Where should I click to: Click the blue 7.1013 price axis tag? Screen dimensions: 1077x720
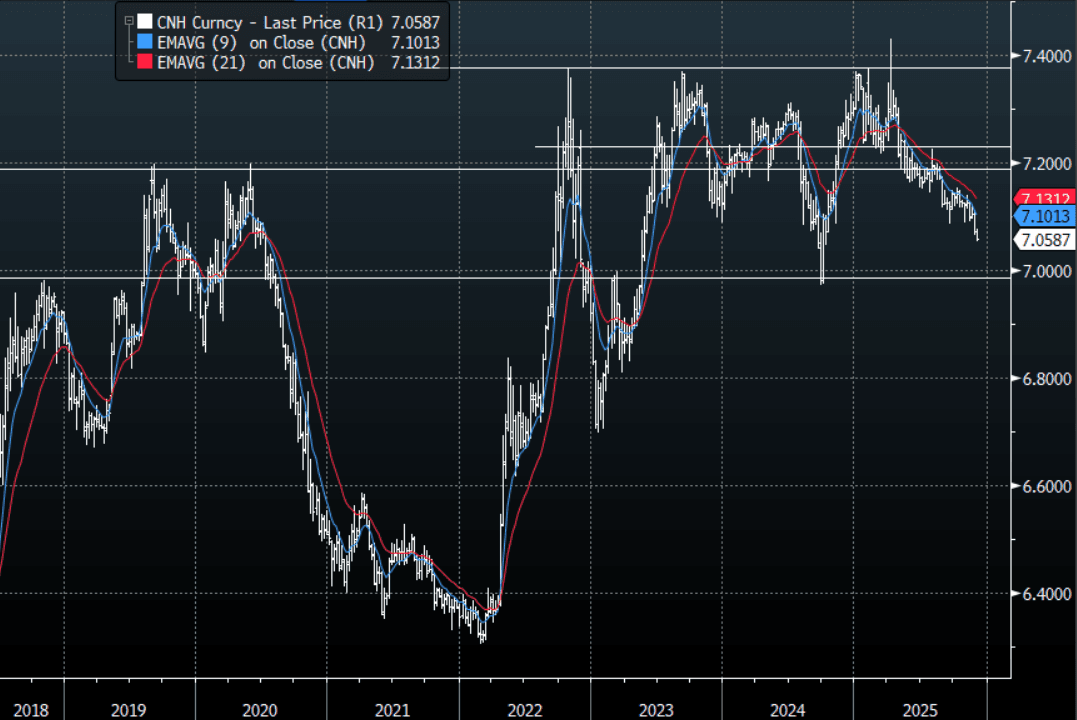tap(1046, 216)
